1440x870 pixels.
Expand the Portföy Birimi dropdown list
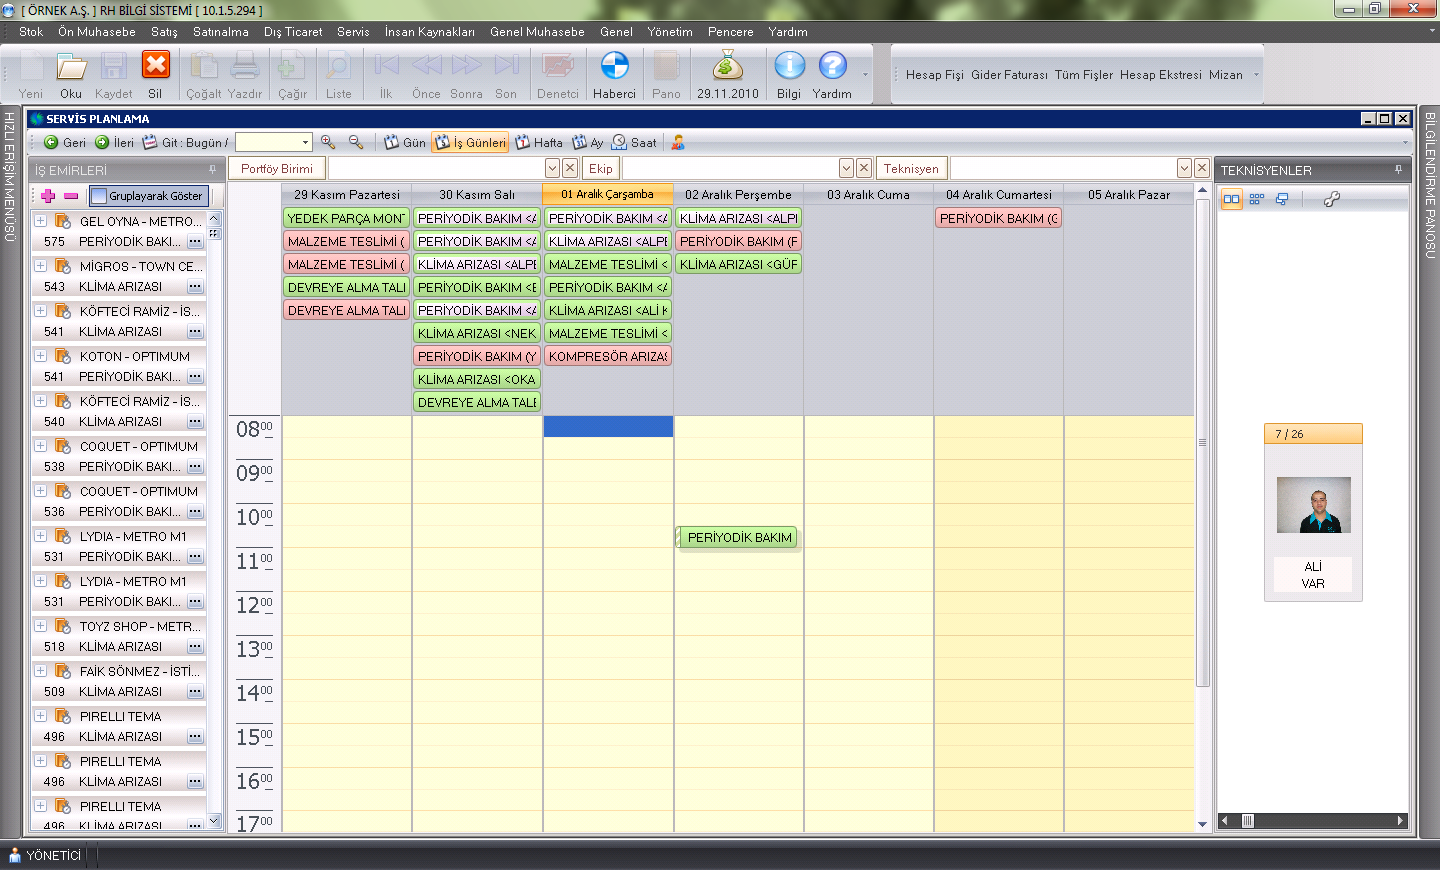(x=552, y=168)
